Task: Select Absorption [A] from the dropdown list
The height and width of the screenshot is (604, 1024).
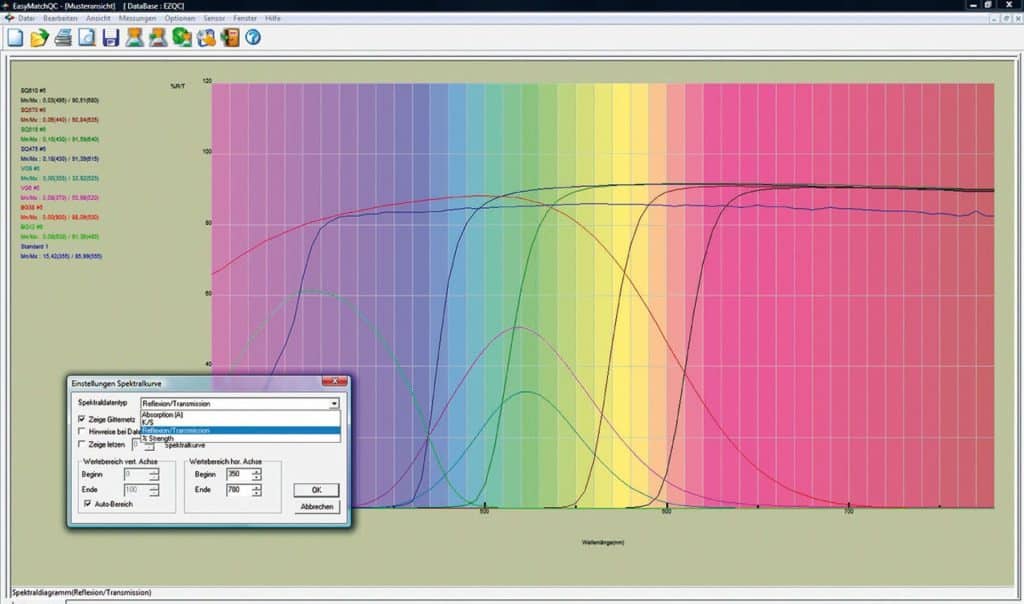Action: (240, 415)
